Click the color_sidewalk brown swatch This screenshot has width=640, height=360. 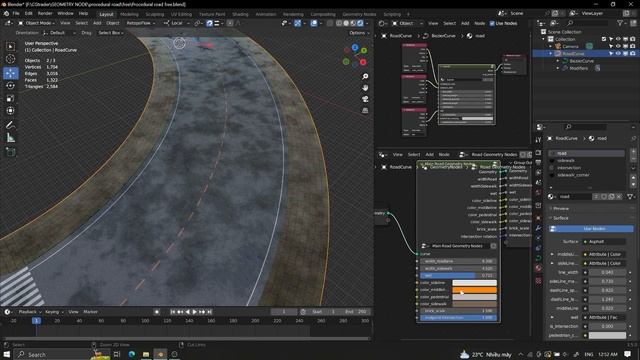pos(474,304)
